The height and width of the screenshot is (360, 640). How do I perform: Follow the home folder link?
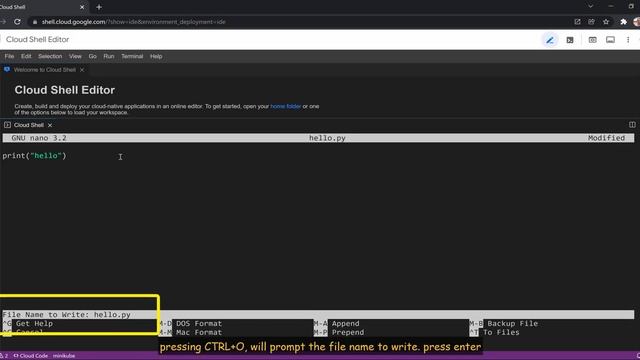pos(285,106)
